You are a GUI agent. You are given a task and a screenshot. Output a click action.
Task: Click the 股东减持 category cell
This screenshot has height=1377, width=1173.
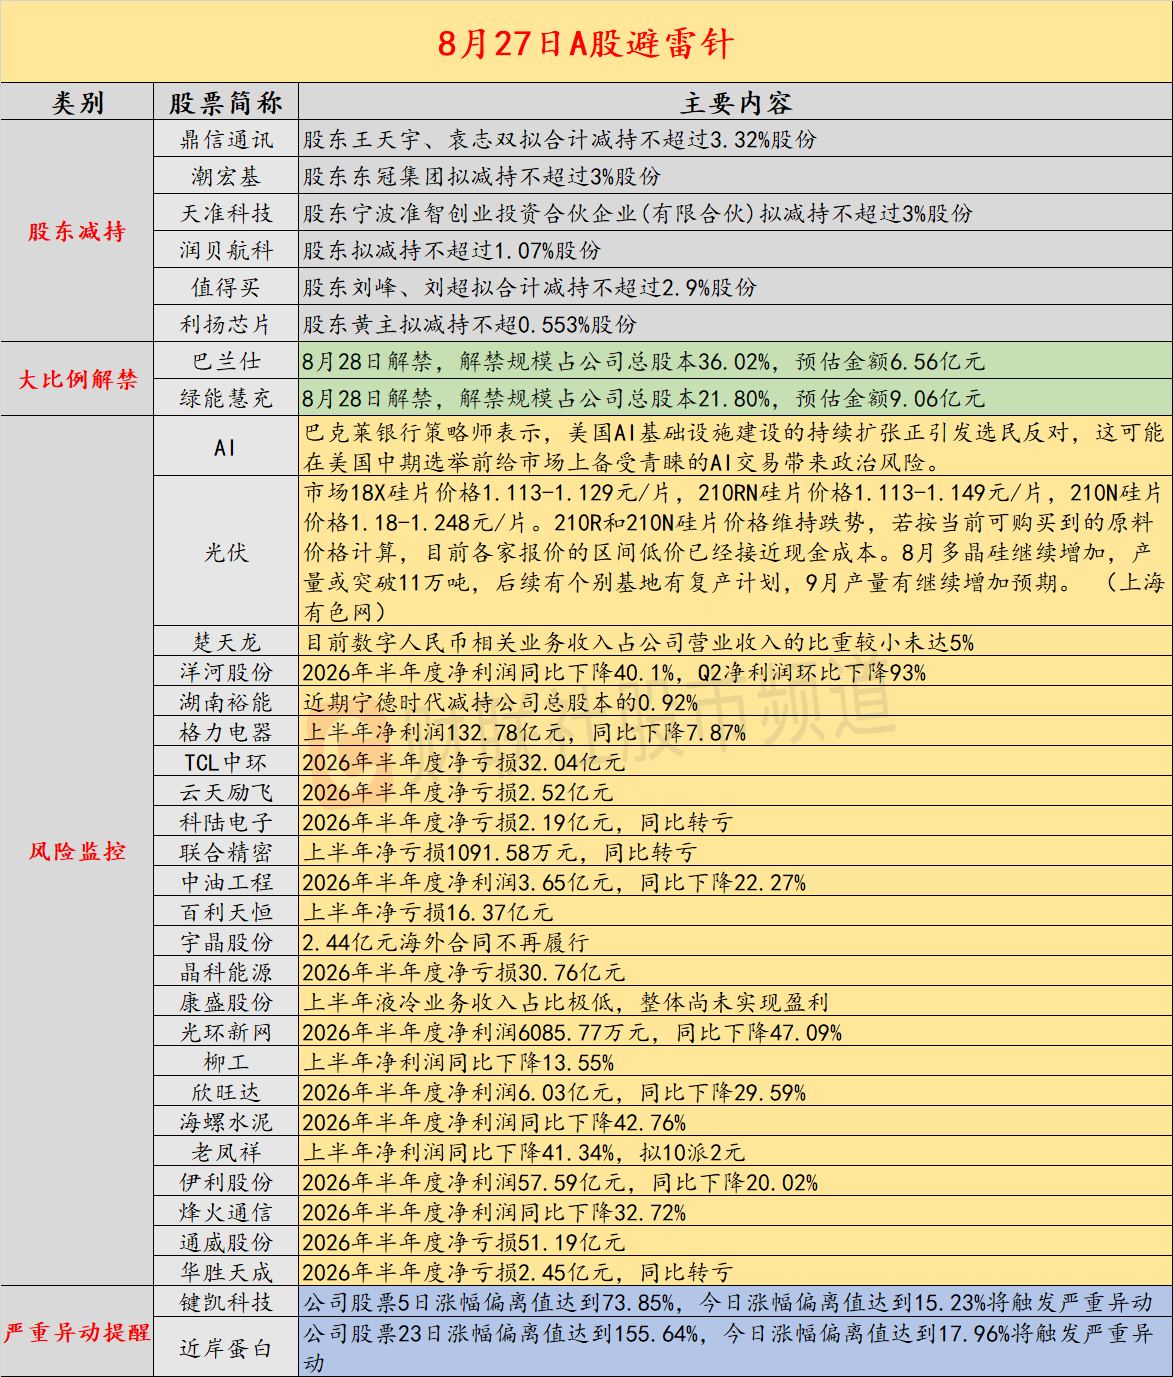[77, 232]
